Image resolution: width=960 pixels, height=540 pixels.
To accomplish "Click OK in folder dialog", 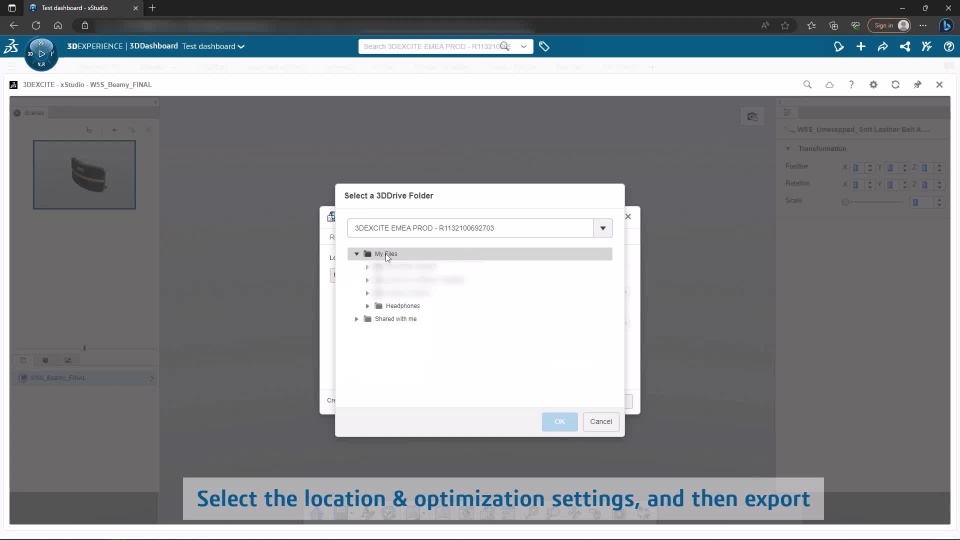I will (x=560, y=421).
